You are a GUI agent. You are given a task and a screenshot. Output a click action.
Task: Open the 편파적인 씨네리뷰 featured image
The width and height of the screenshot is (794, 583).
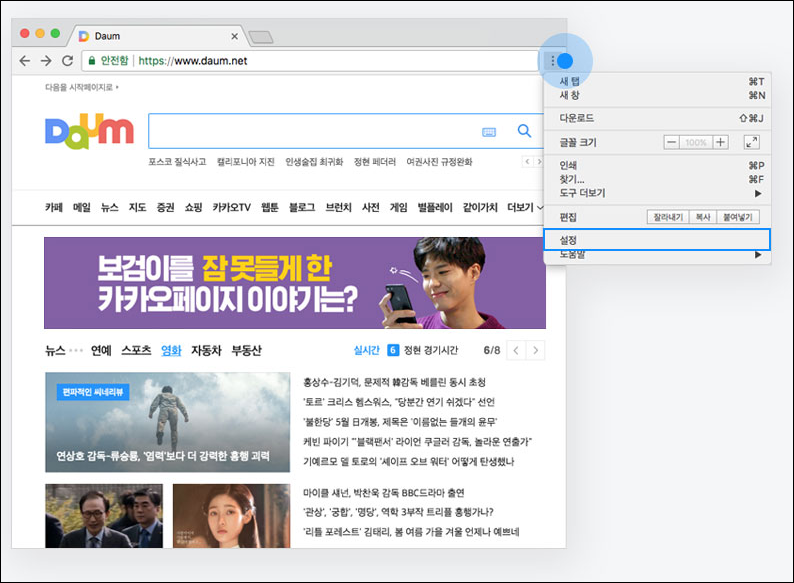coord(168,422)
